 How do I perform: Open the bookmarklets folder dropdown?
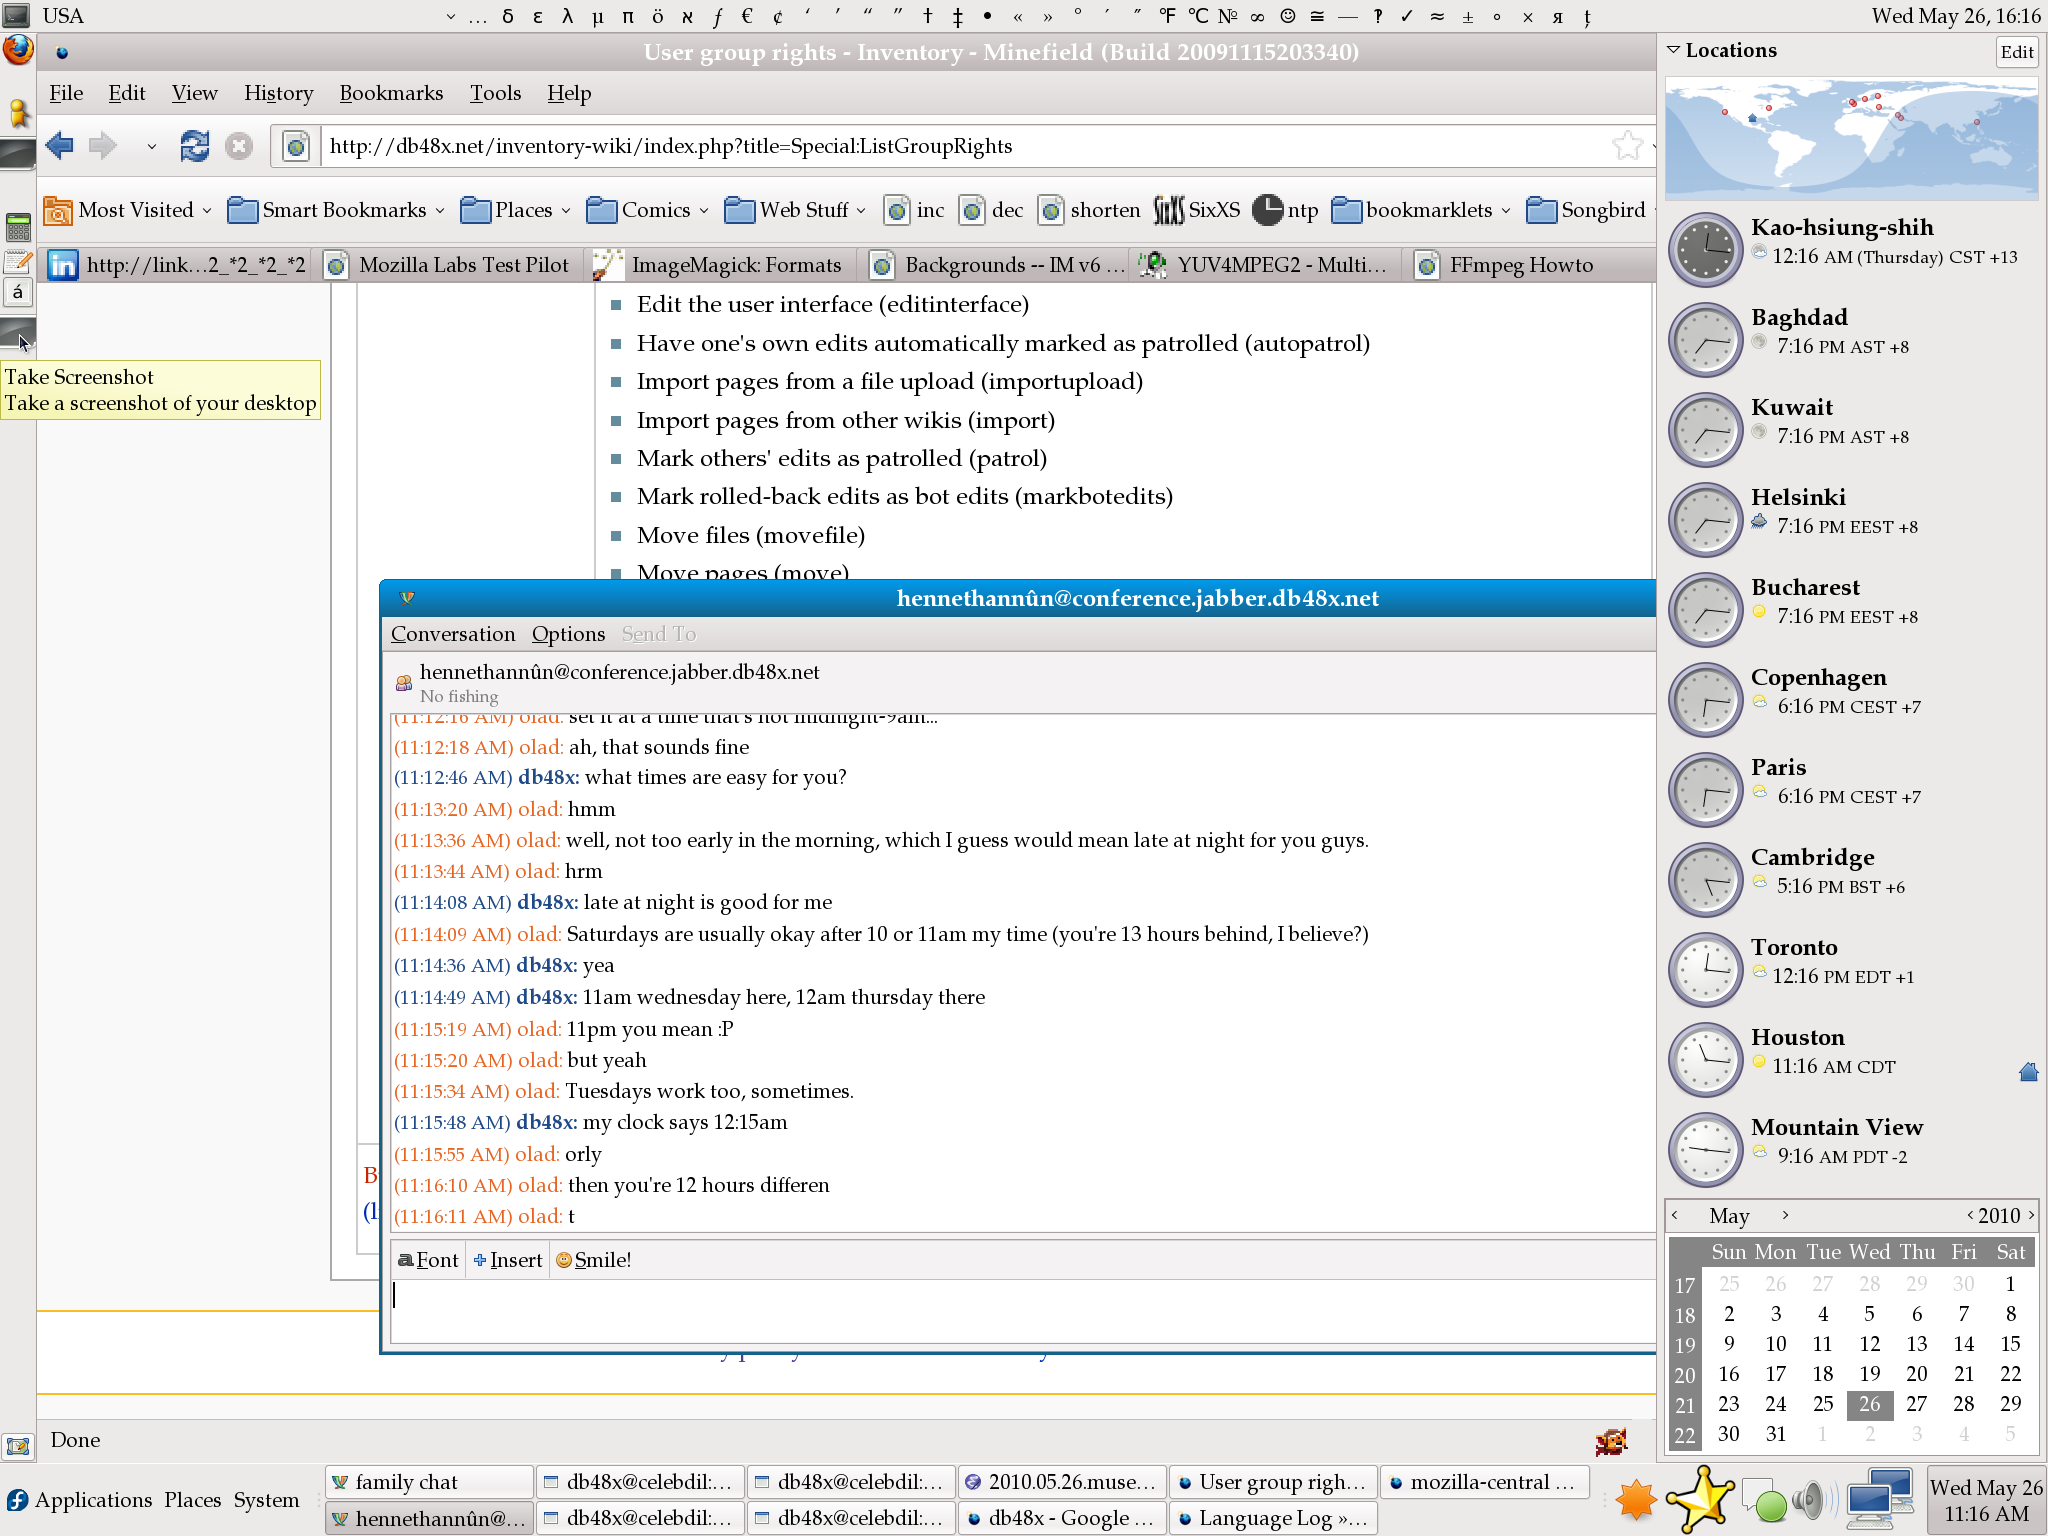coord(1420,210)
